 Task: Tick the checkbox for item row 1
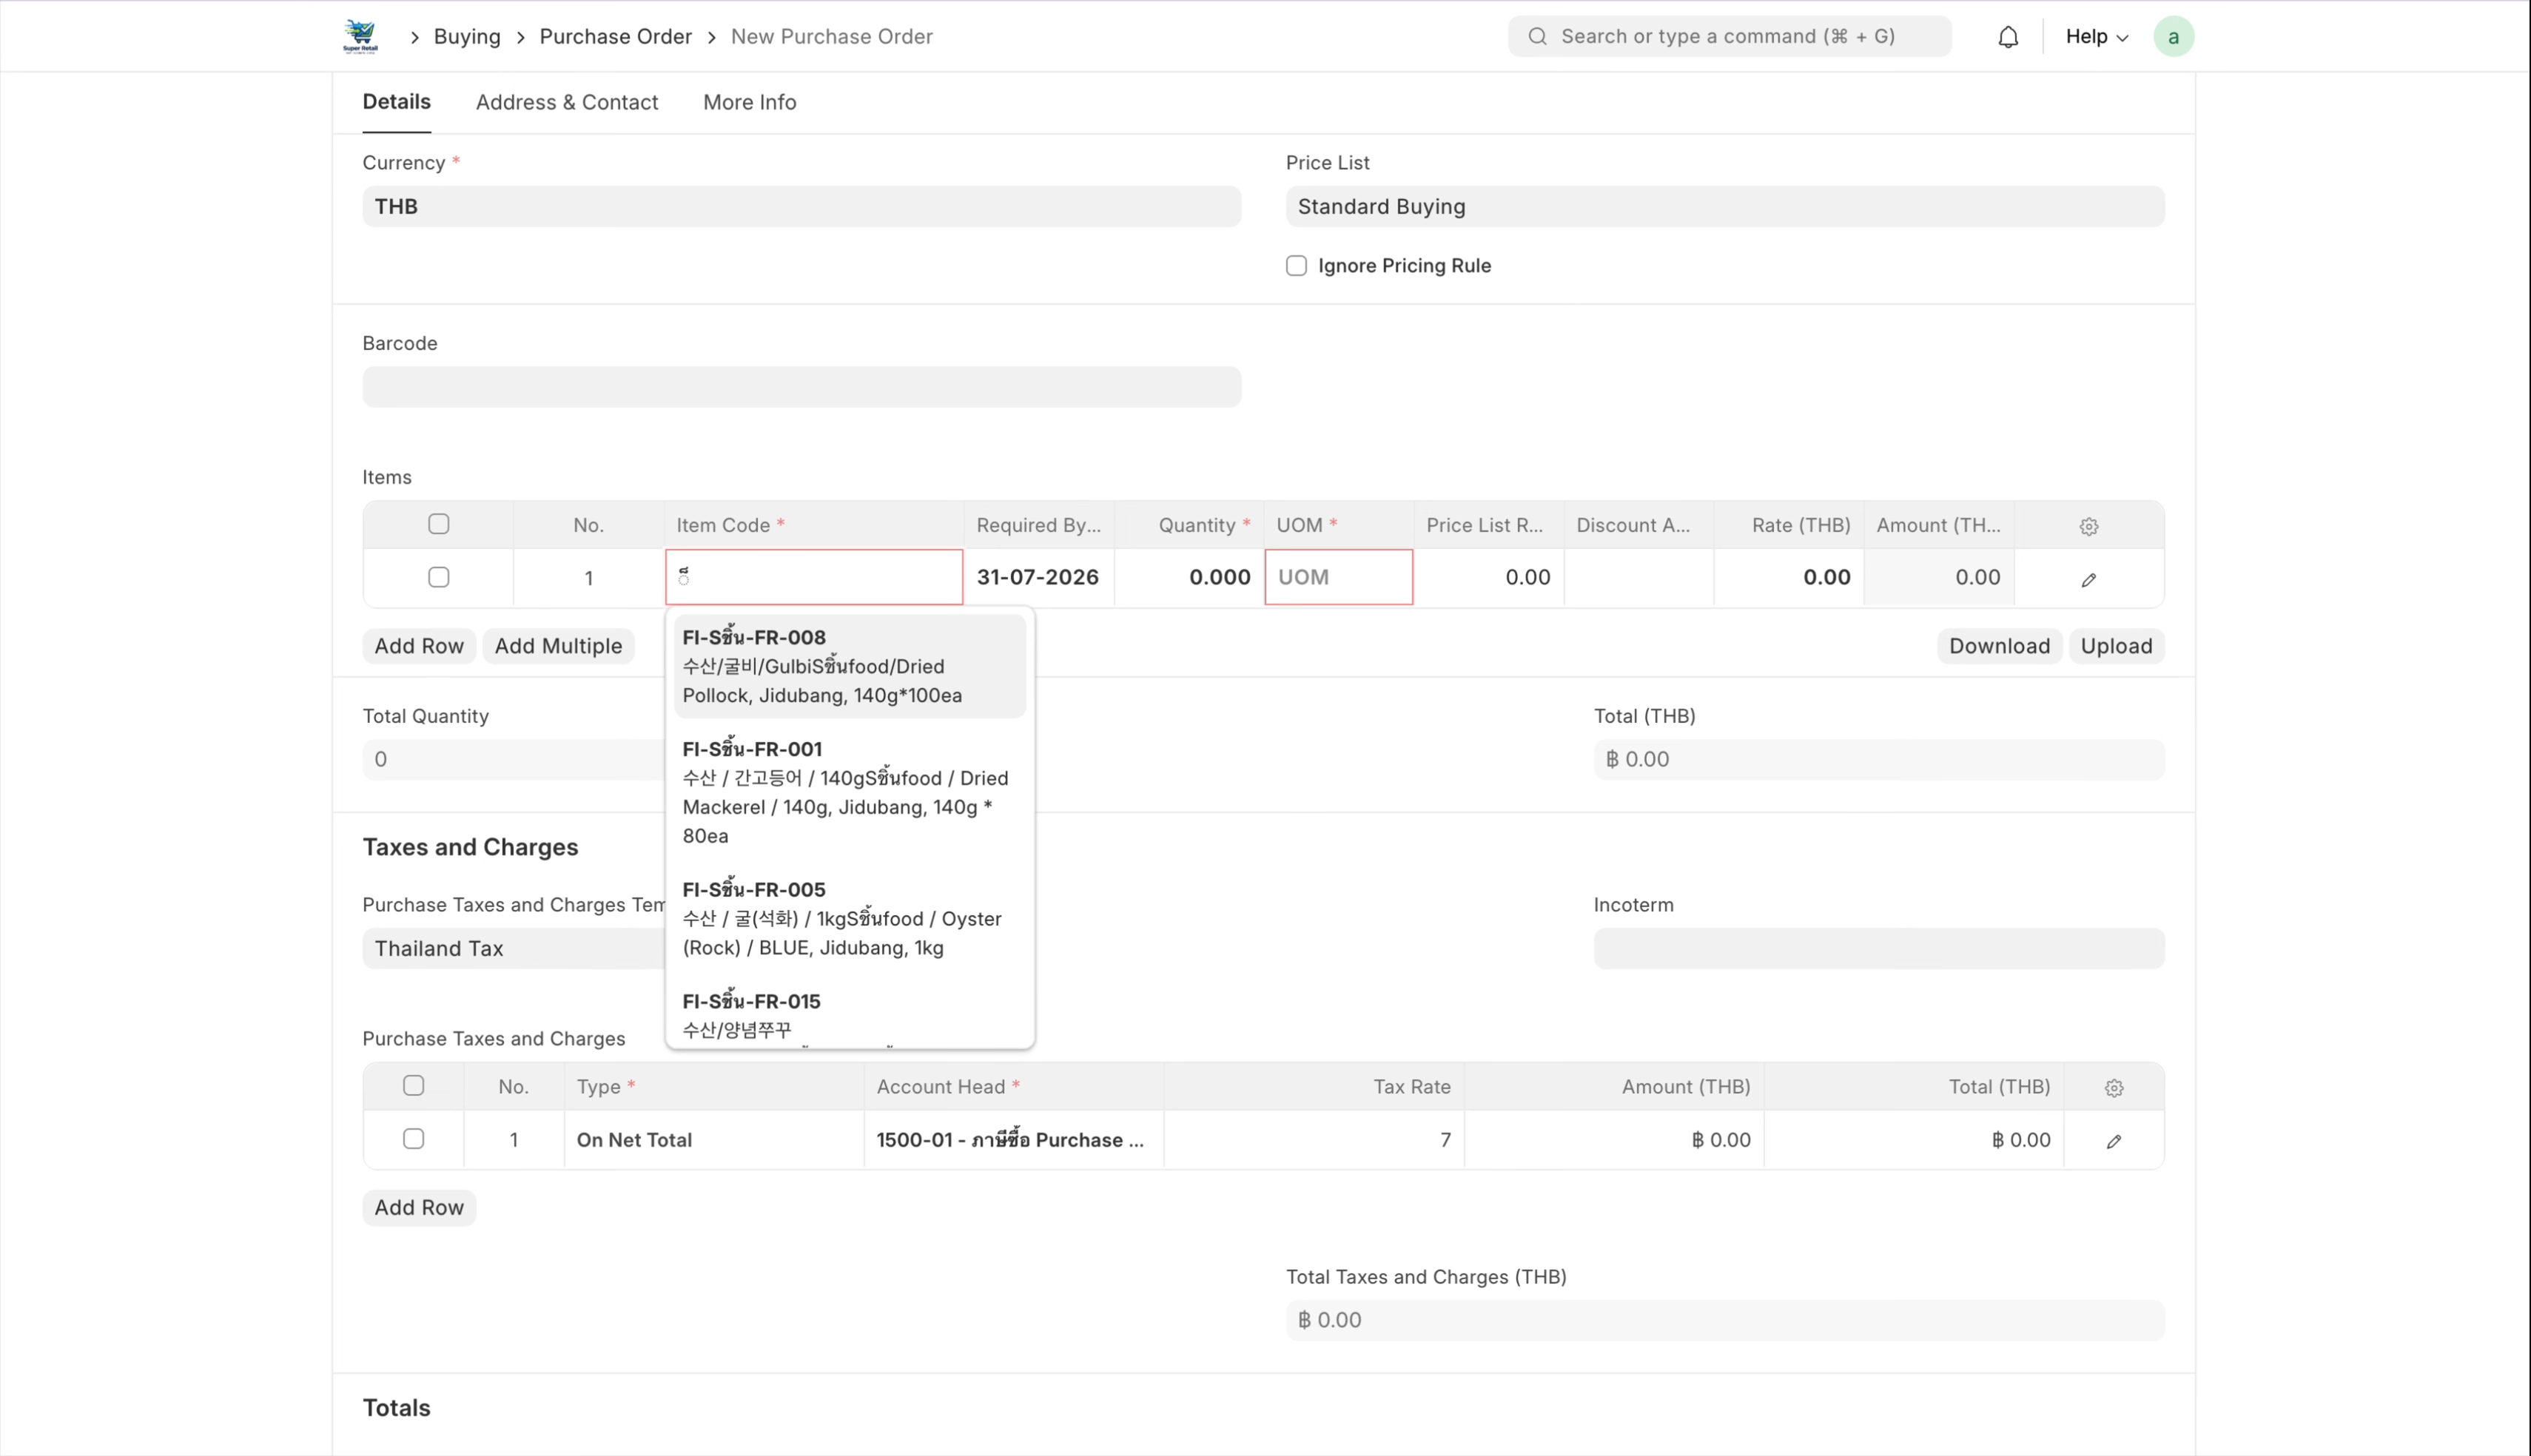[x=438, y=577]
